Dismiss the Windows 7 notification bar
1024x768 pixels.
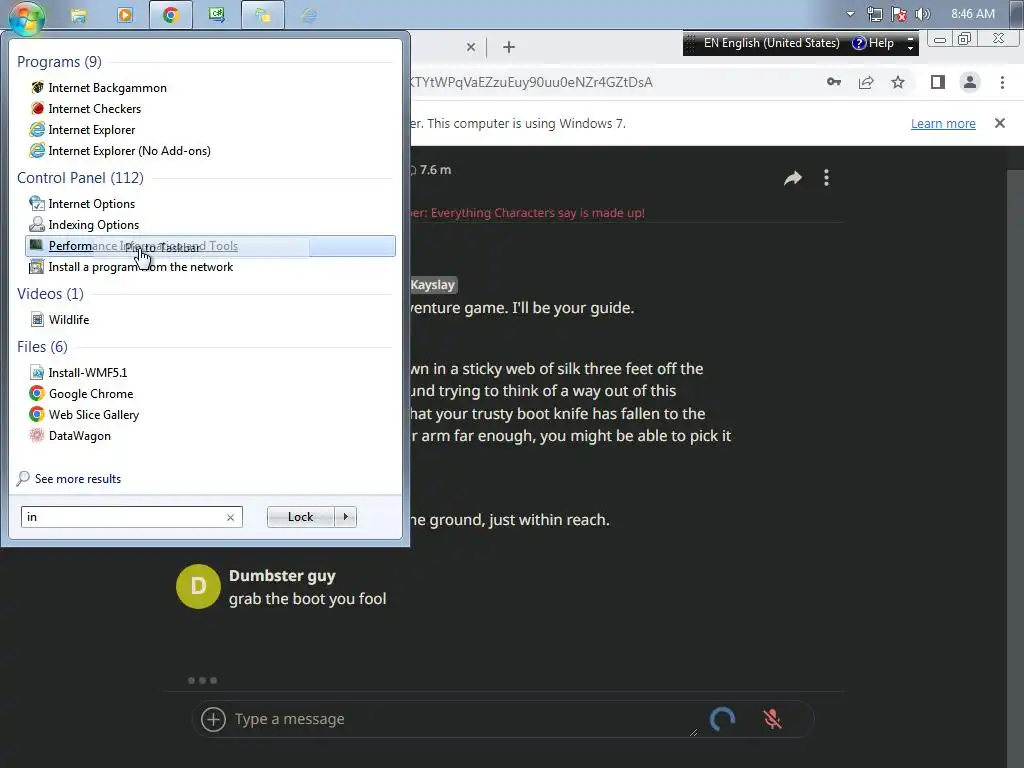pos(999,123)
